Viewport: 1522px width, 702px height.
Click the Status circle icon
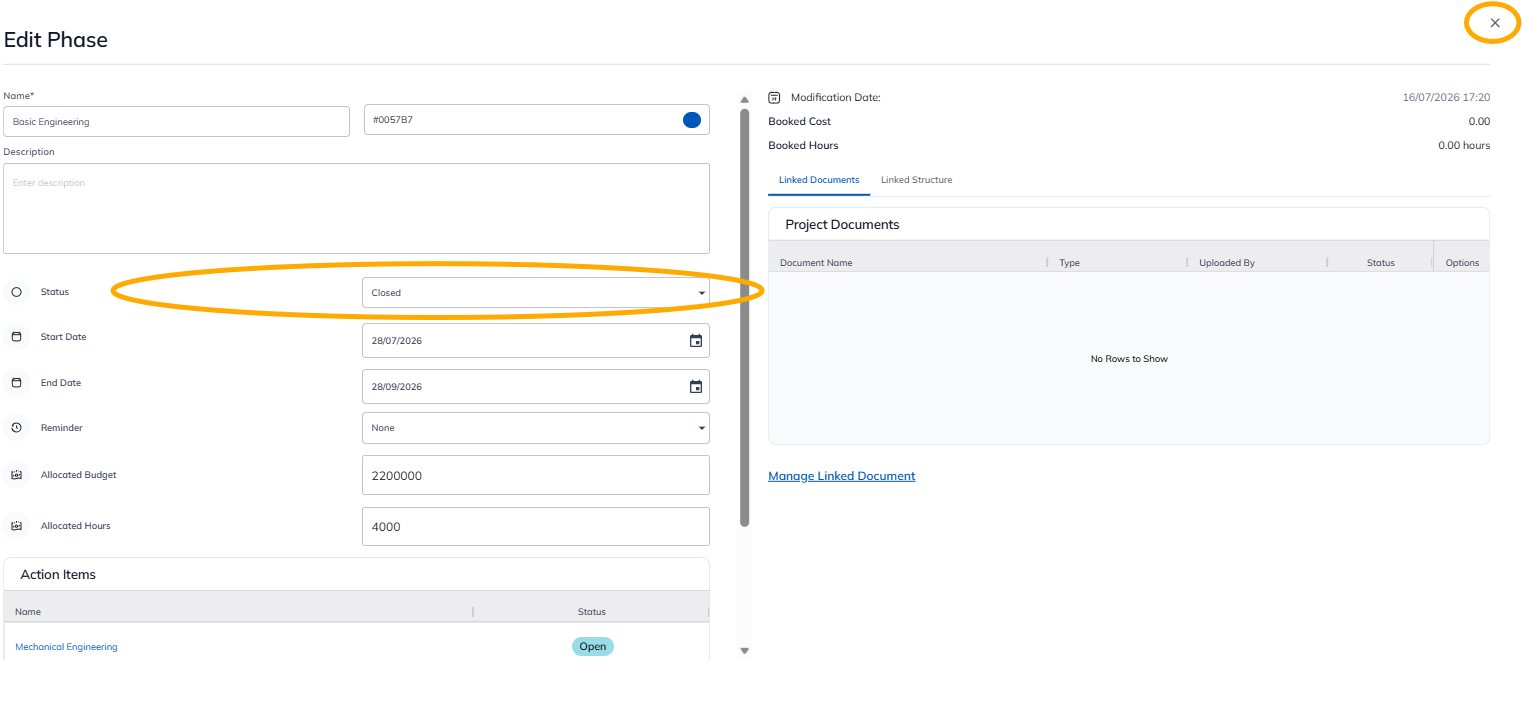coord(16,292)
